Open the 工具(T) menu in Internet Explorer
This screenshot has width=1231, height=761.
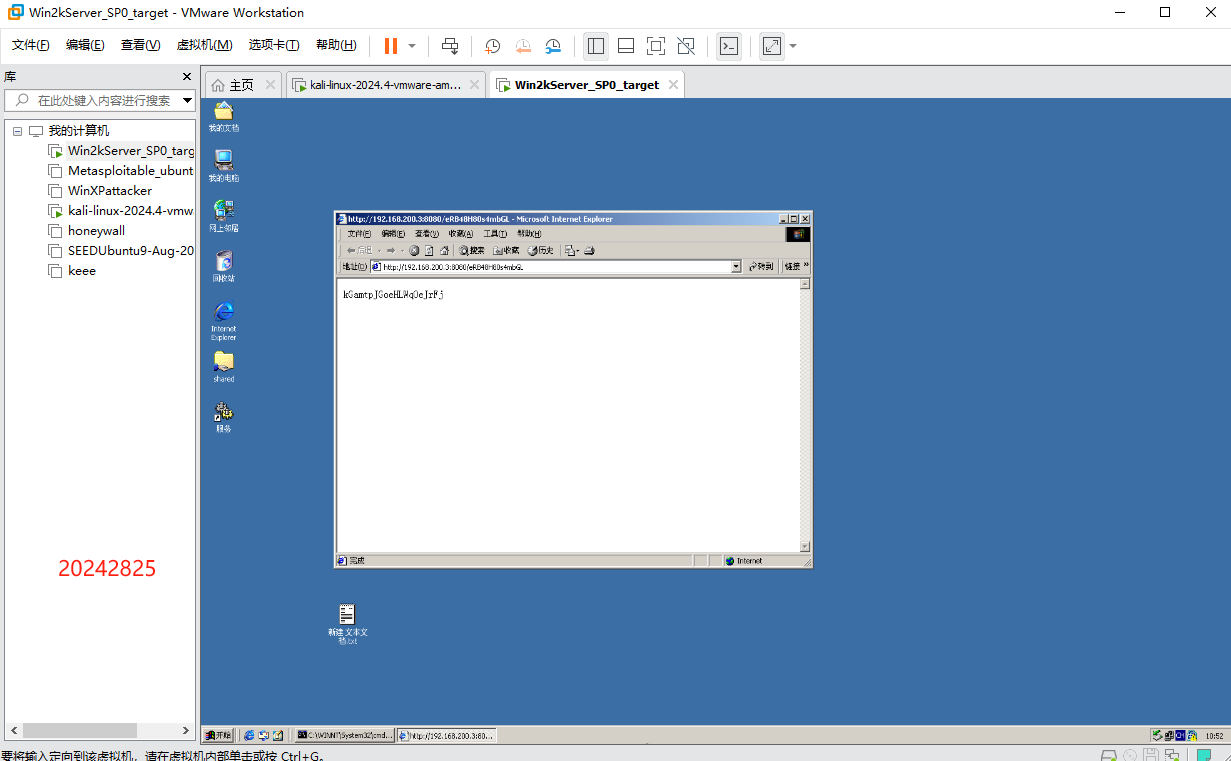click(495, 233)
